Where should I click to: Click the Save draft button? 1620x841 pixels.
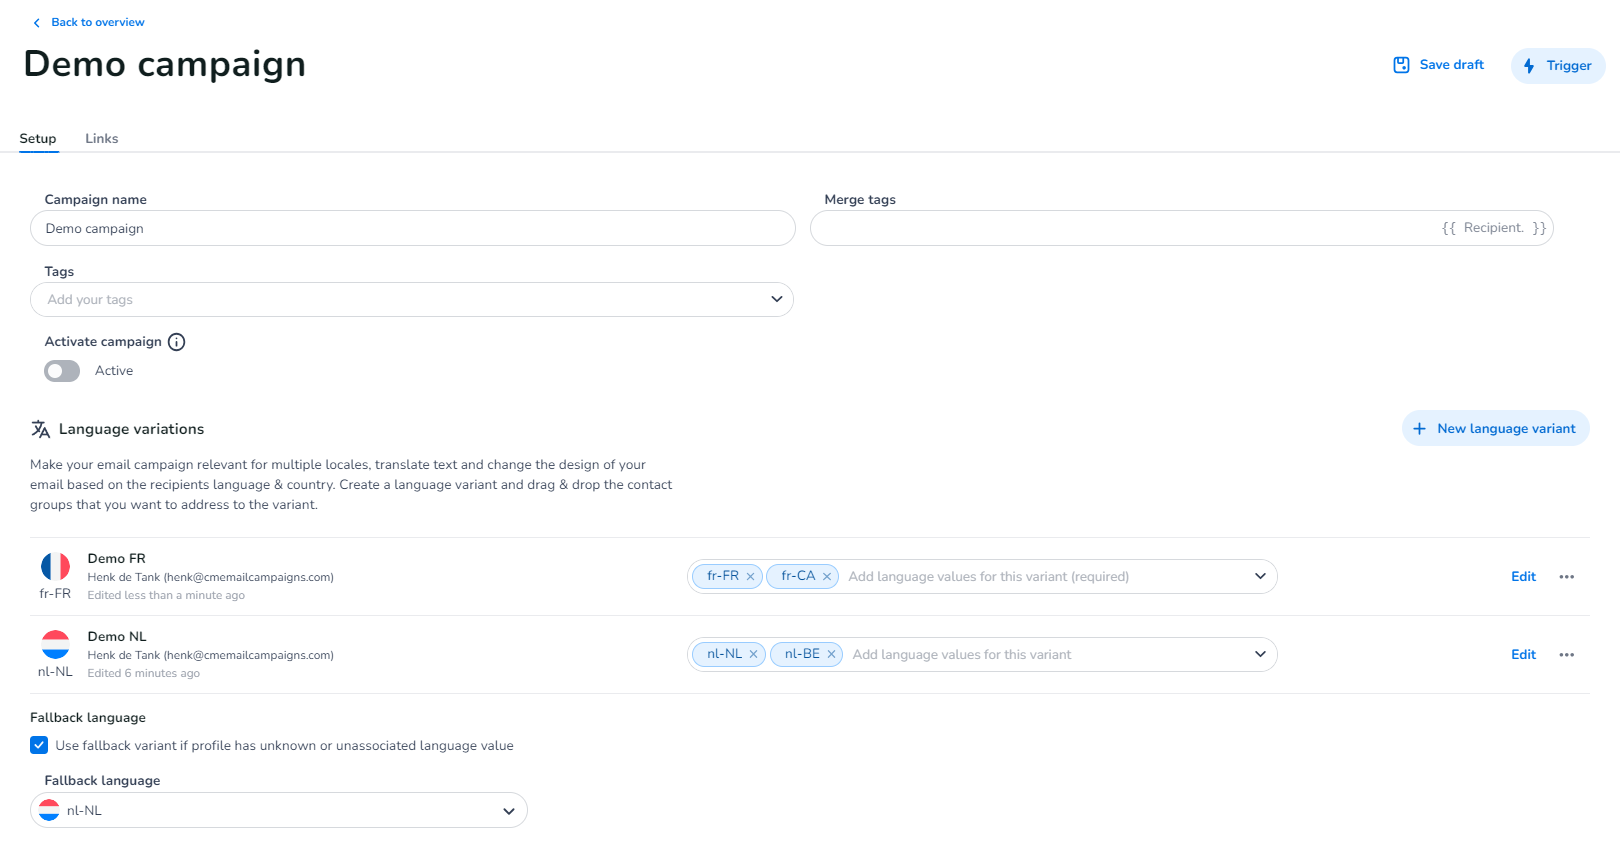(1439, 65)
